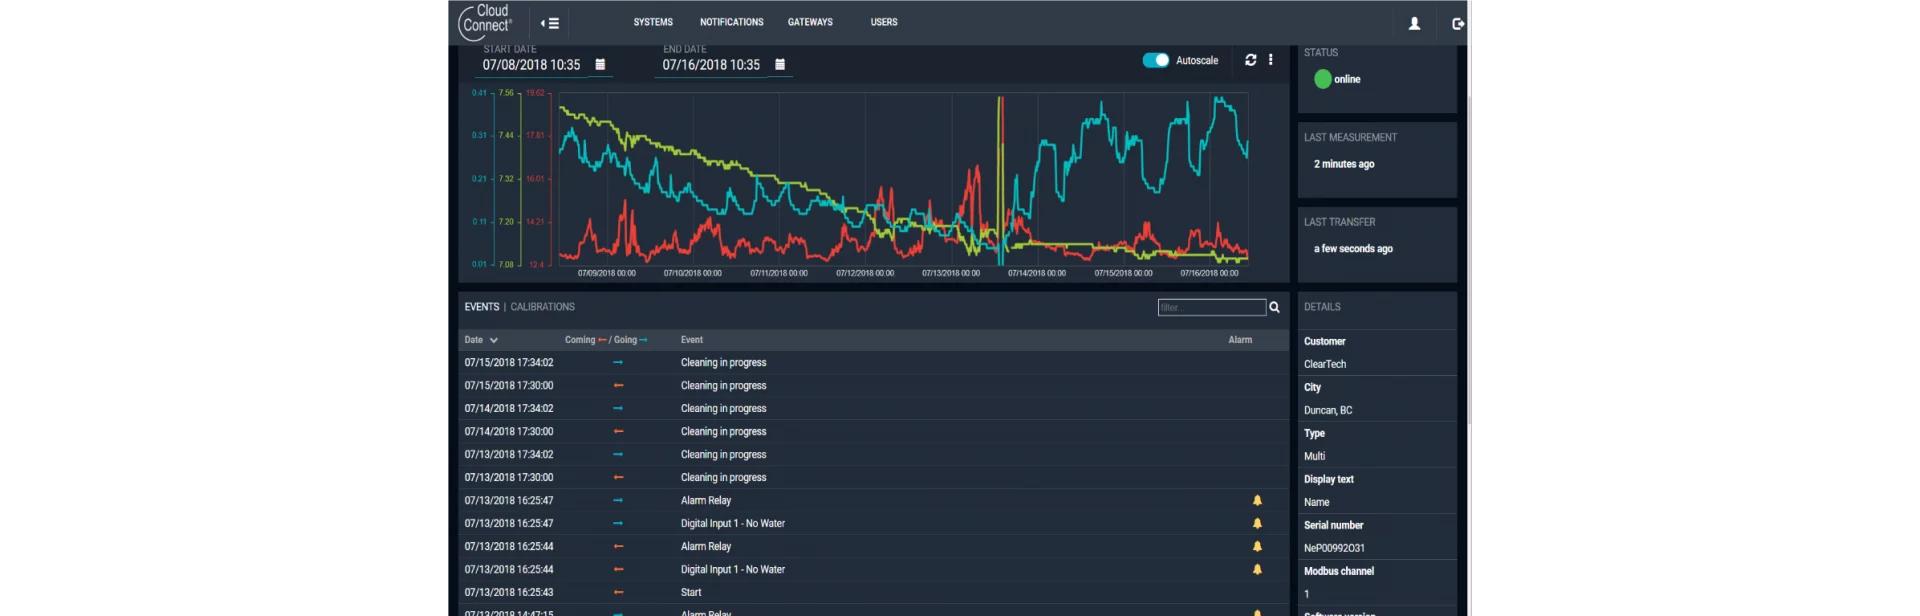Click the Details panel header
This screenshot has width=1920, height=616.
pos(1322,307)
